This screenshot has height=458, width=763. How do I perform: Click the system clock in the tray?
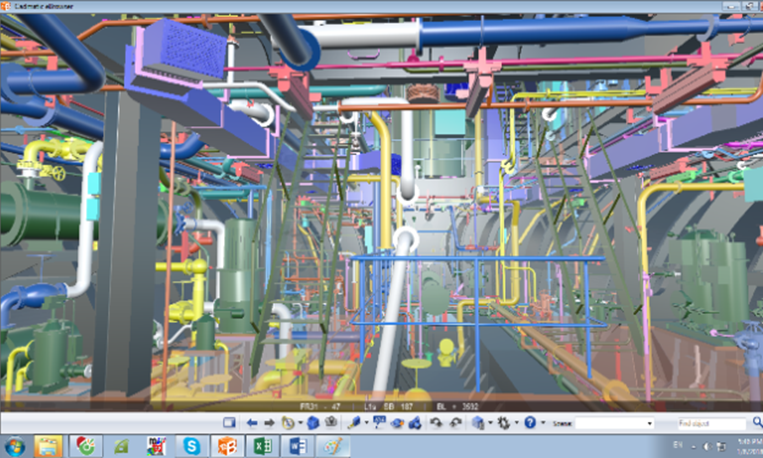click(742, 446)
